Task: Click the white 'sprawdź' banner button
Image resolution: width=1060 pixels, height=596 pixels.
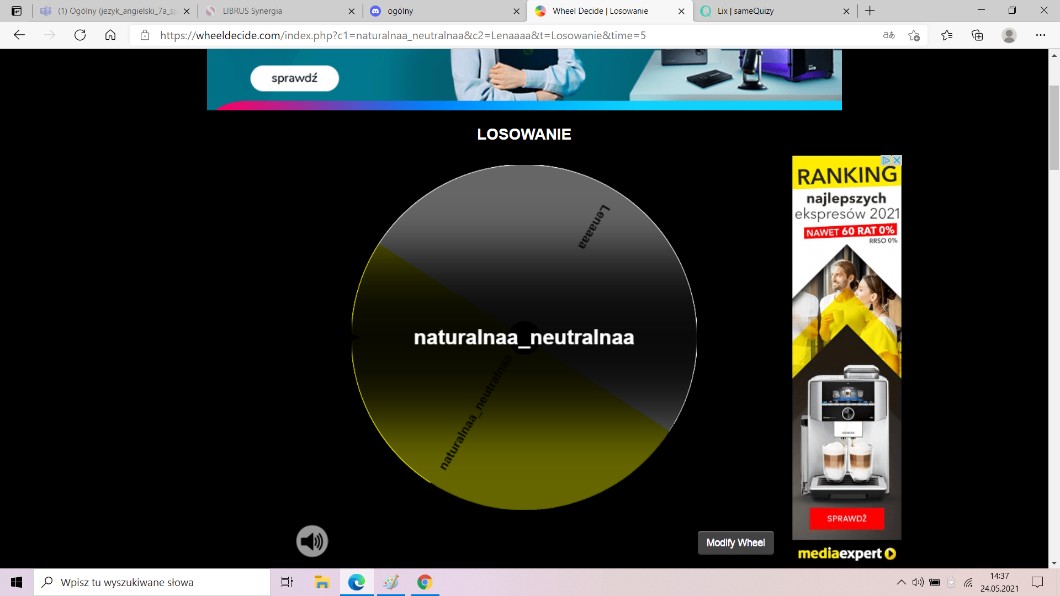Action: (294, 78)
